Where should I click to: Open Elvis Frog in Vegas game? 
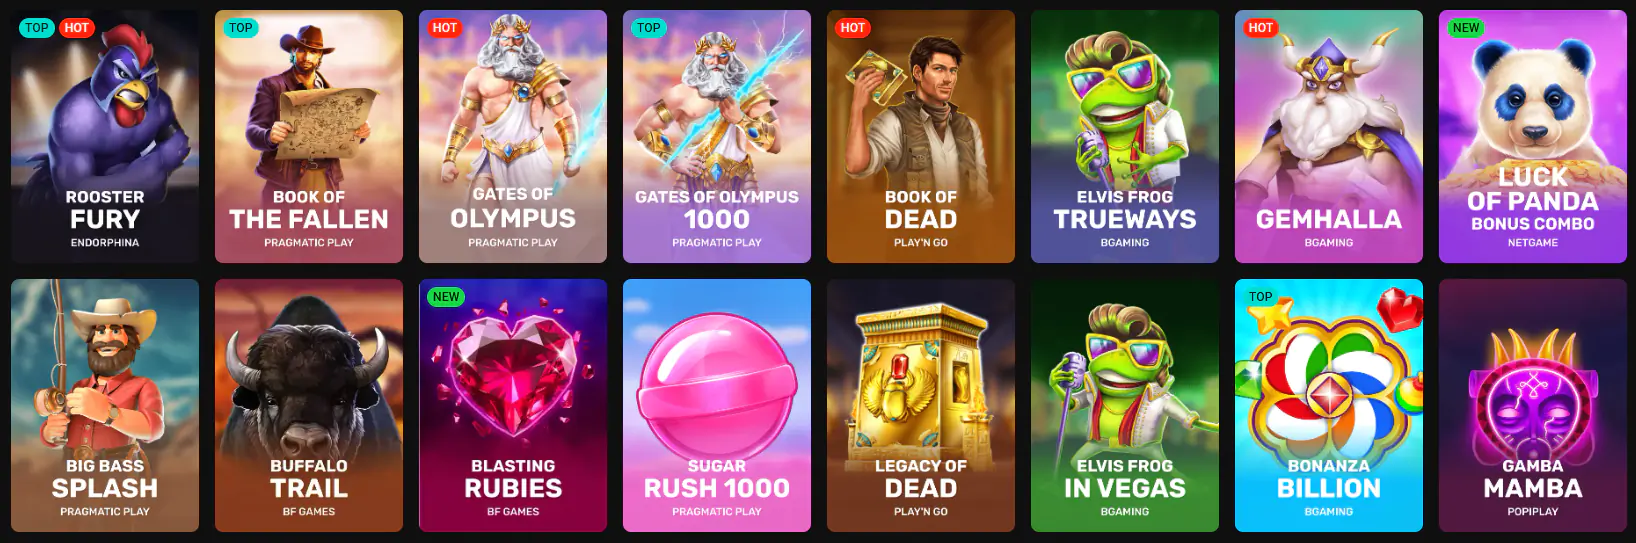(x=1125, y=405)
